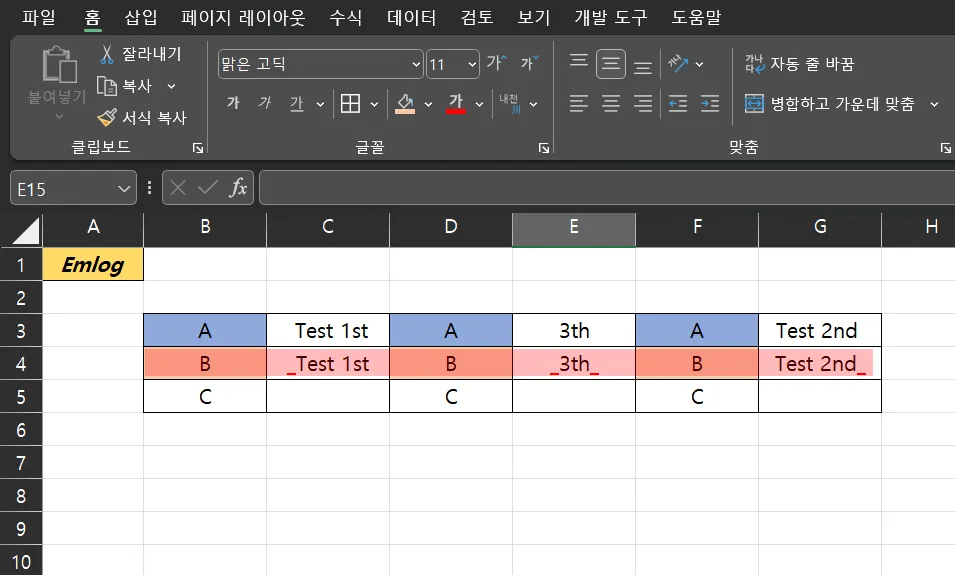Toggle wrap text (자동 줄 바꿈)
The width and height of the screenshot is (955, 575).
click(799, 63)
